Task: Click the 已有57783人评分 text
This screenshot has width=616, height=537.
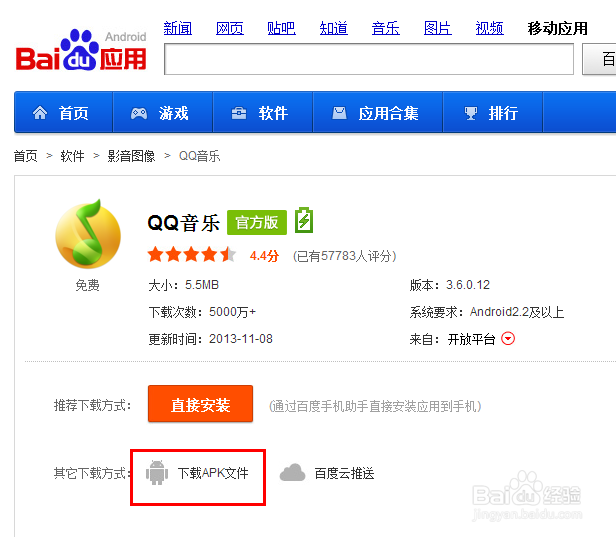Action: click(x=345, y=256)
